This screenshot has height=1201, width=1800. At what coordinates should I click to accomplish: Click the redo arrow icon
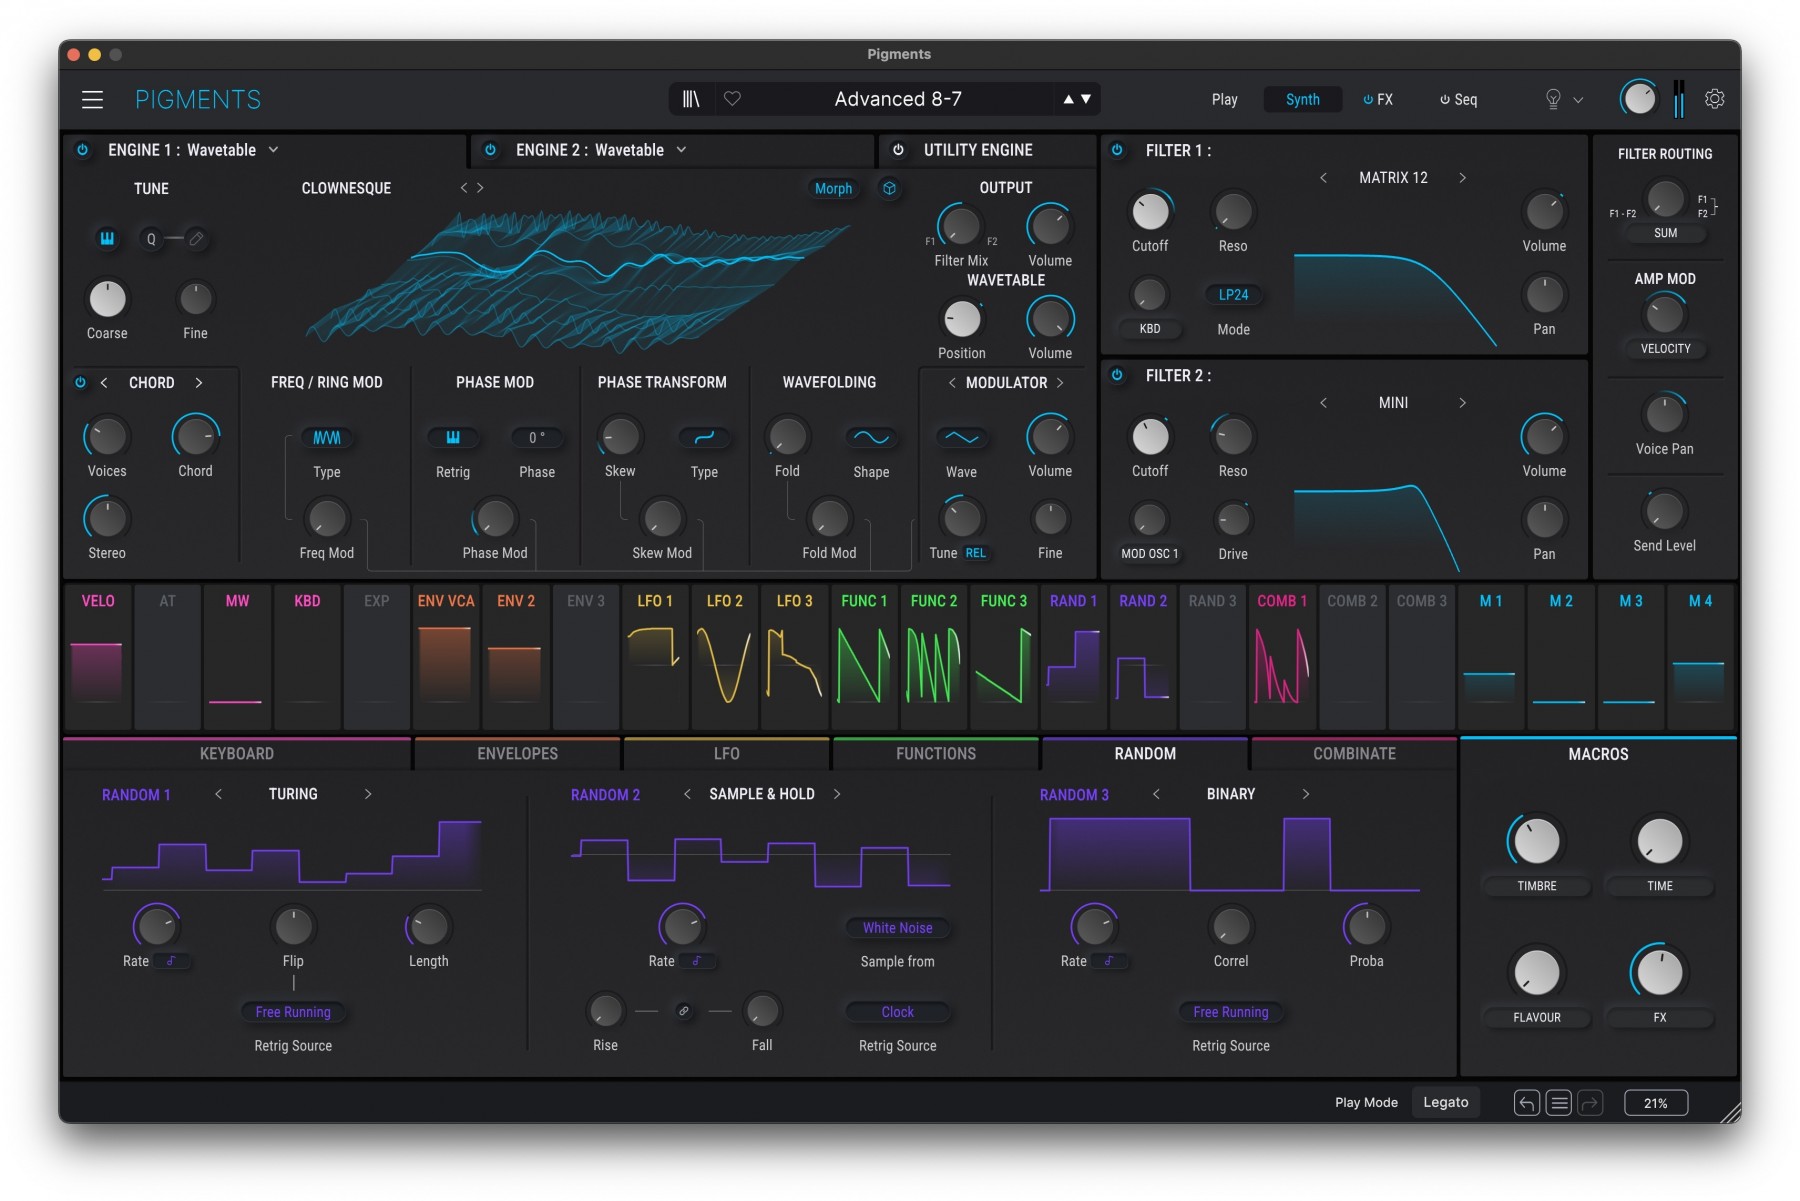point(1590,1103)
